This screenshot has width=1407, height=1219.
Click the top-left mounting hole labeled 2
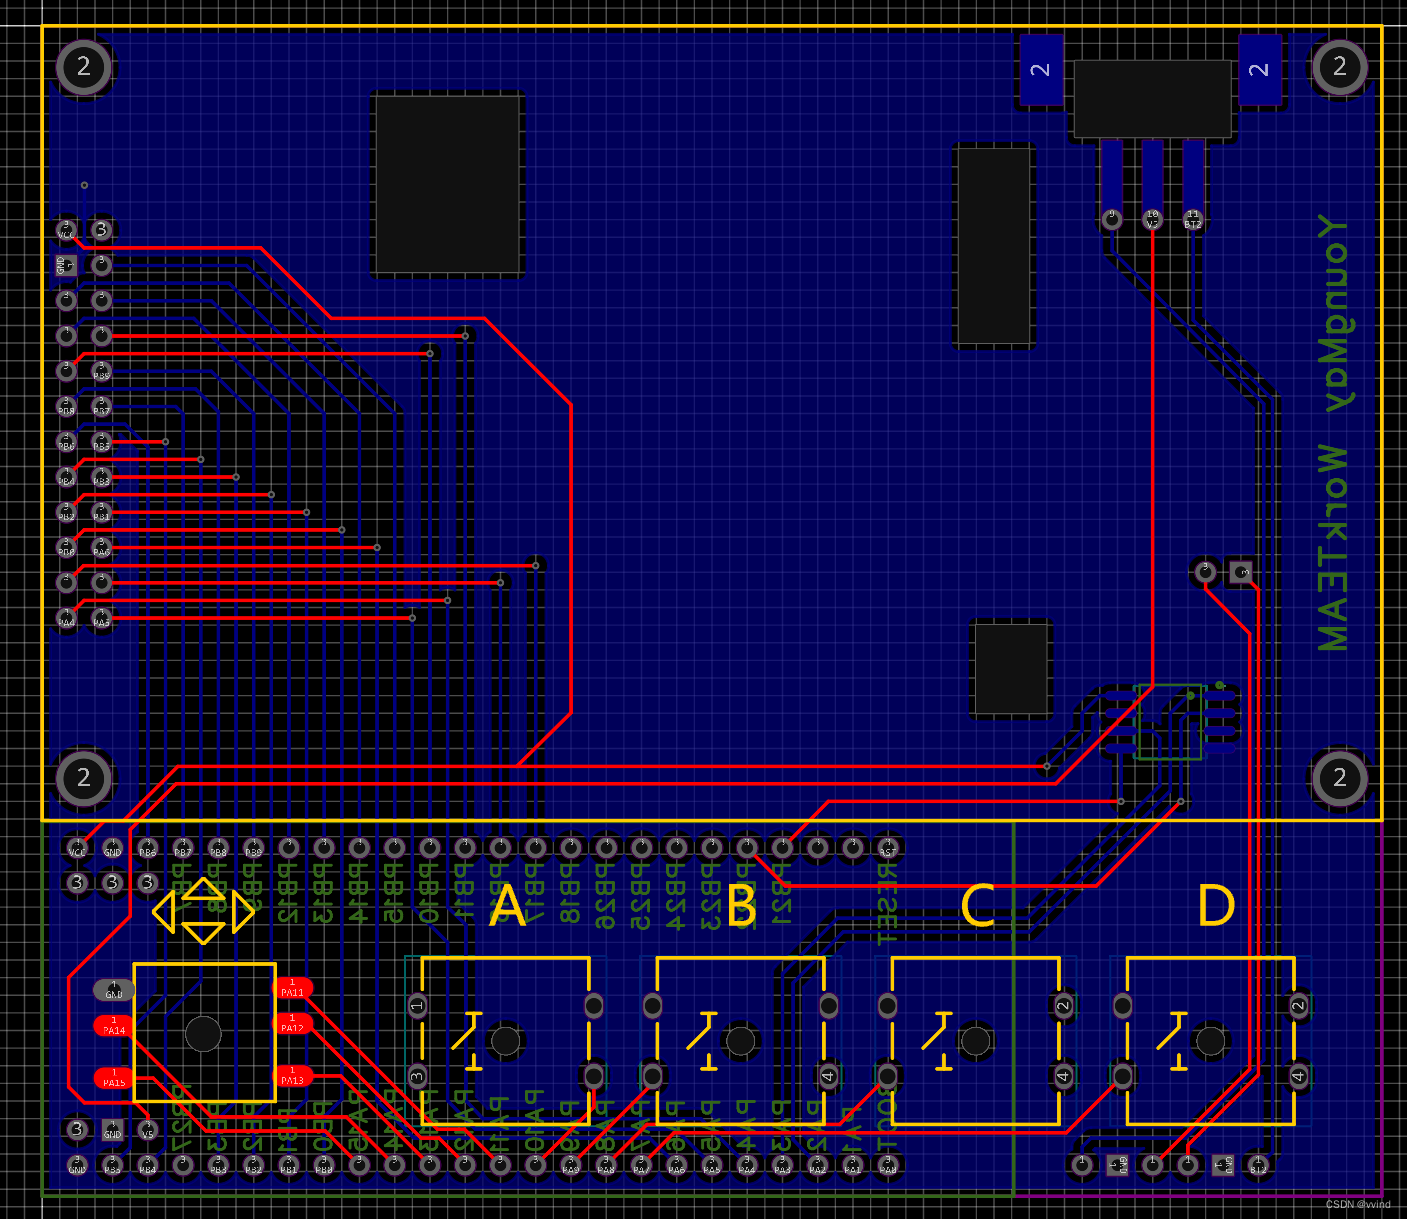(84, 68)
